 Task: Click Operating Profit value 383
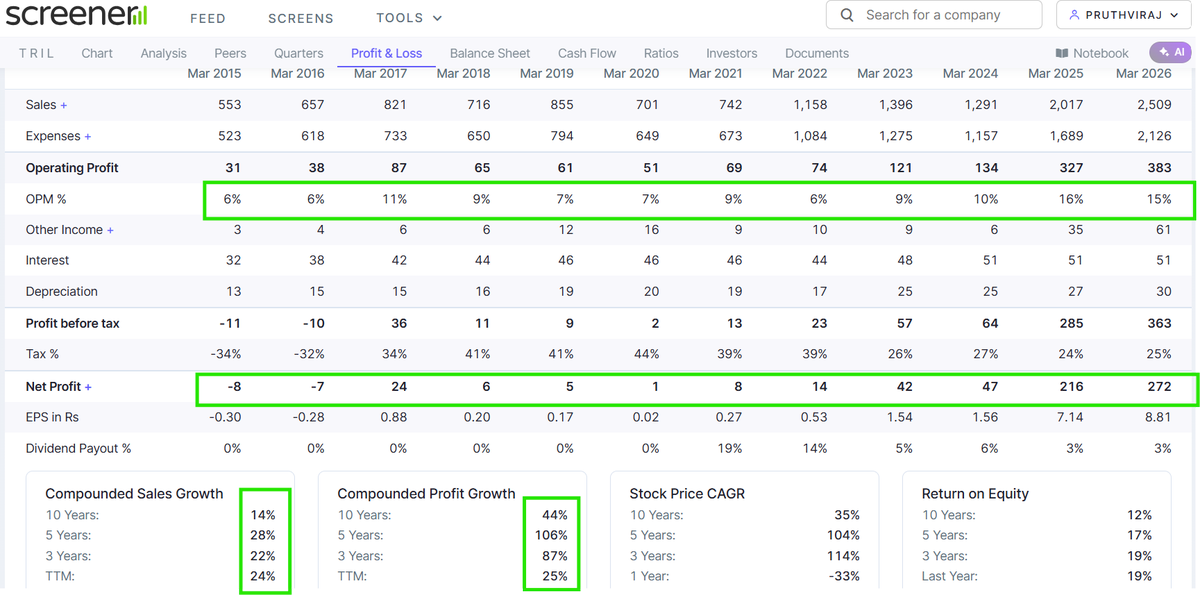pyautogui.click(x=1160, y=168)
